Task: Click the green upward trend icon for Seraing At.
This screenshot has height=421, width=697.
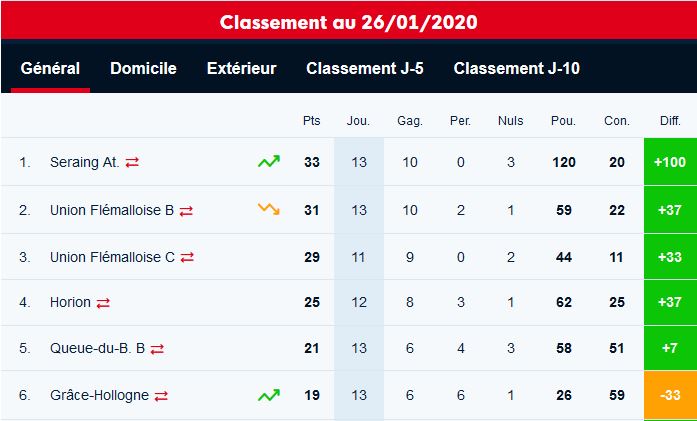Action: pos(269,161)
